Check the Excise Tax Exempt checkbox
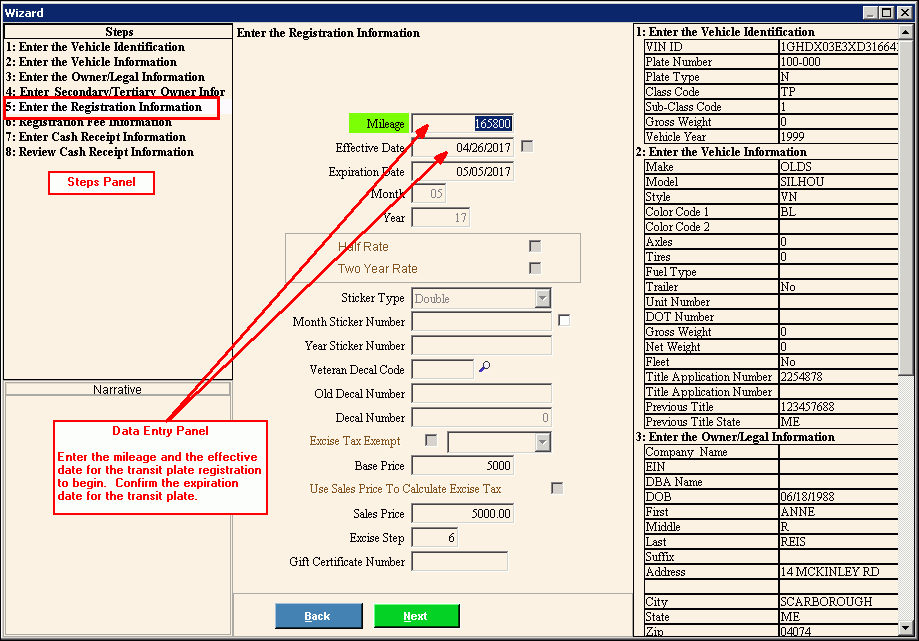 pyautogui.click(x=432, y=441)
